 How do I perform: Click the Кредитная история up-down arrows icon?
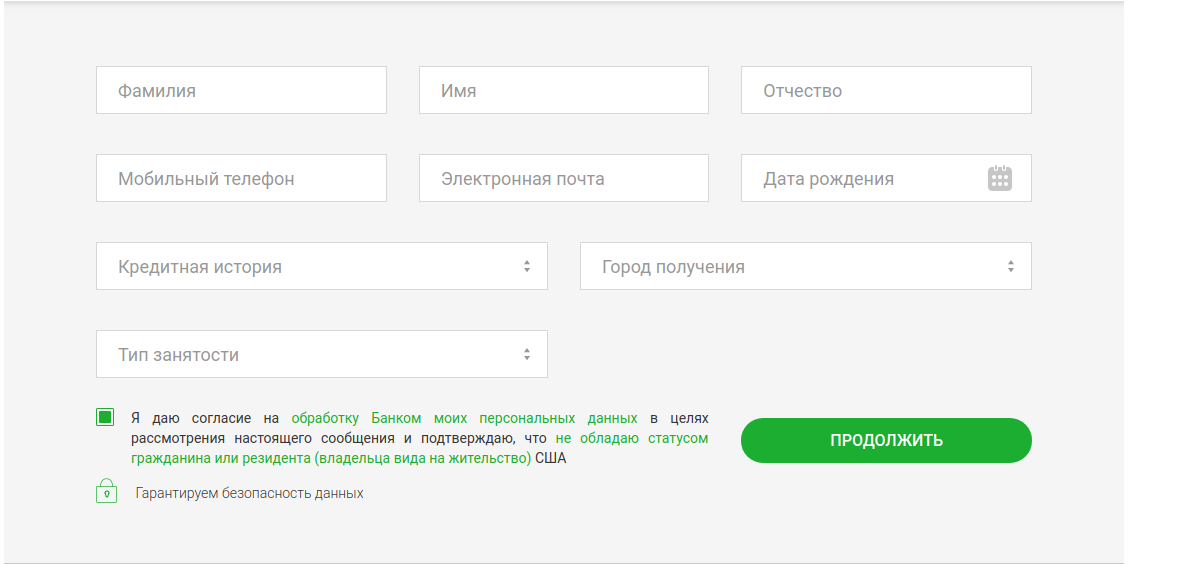tap(526, 267)
